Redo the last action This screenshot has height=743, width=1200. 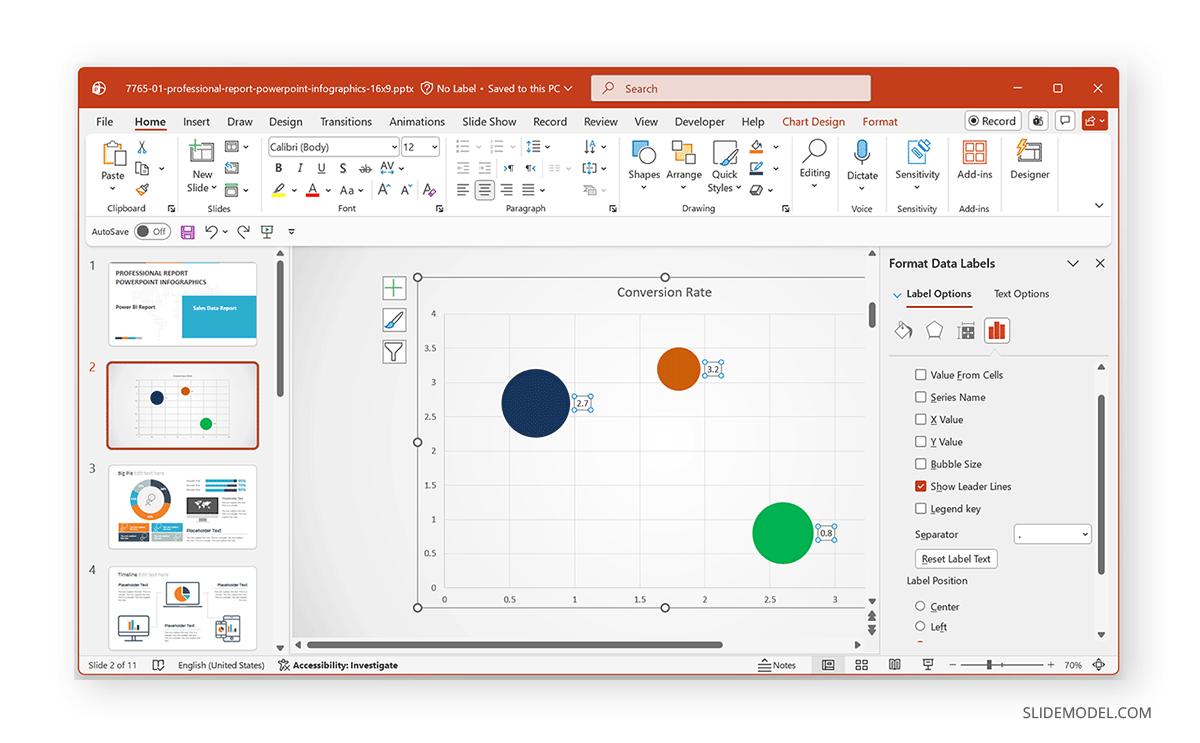[x=243, y=231]
